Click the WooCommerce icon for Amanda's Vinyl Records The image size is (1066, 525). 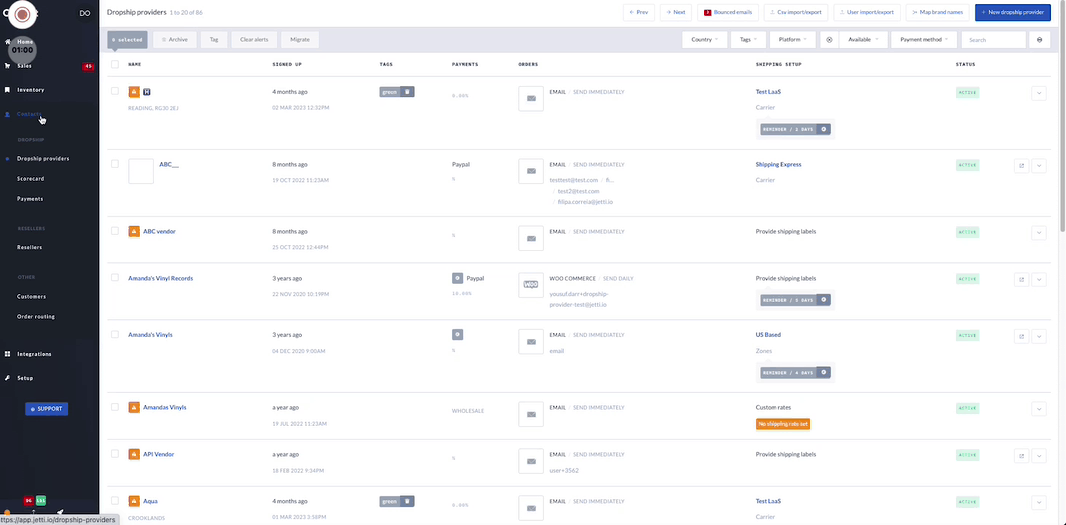pos(531,285)
